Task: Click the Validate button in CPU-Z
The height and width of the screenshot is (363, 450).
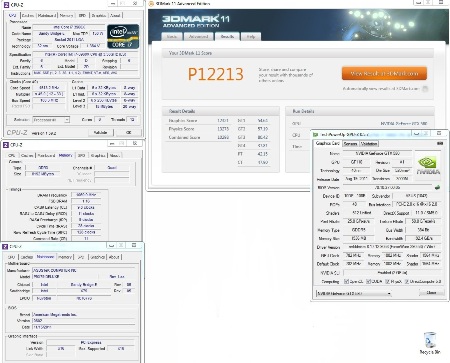Action: 100,132
